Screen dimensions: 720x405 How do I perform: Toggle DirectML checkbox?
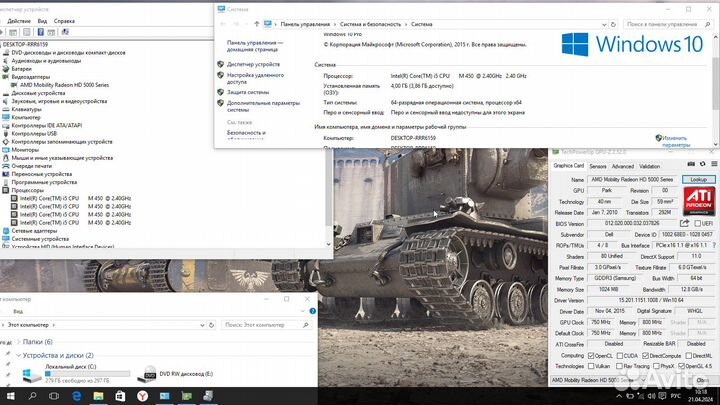click(x=688, y=356)
